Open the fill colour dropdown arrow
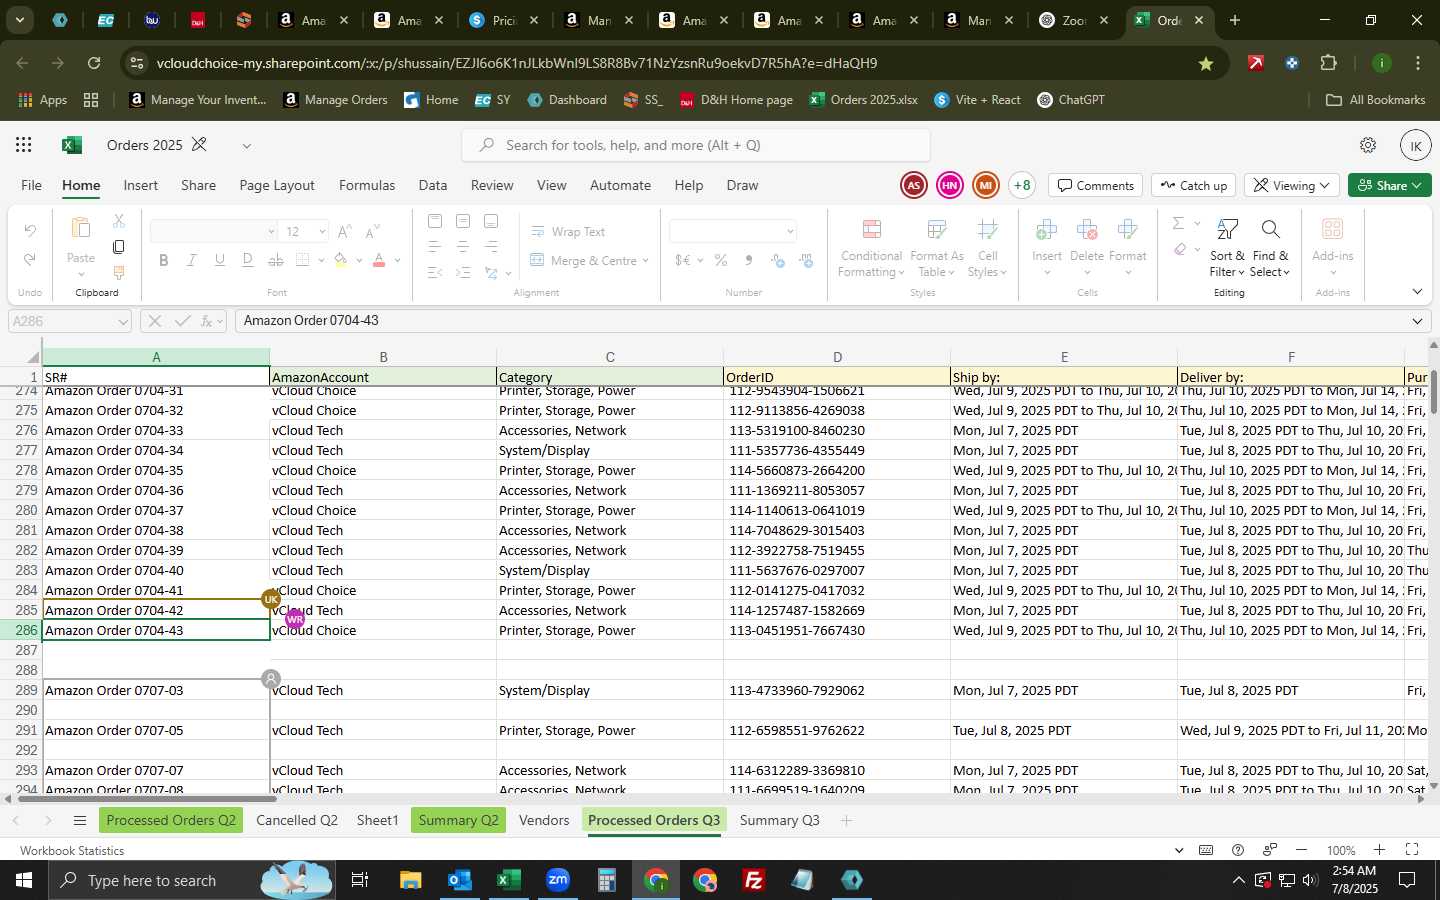 pos(359,260)
